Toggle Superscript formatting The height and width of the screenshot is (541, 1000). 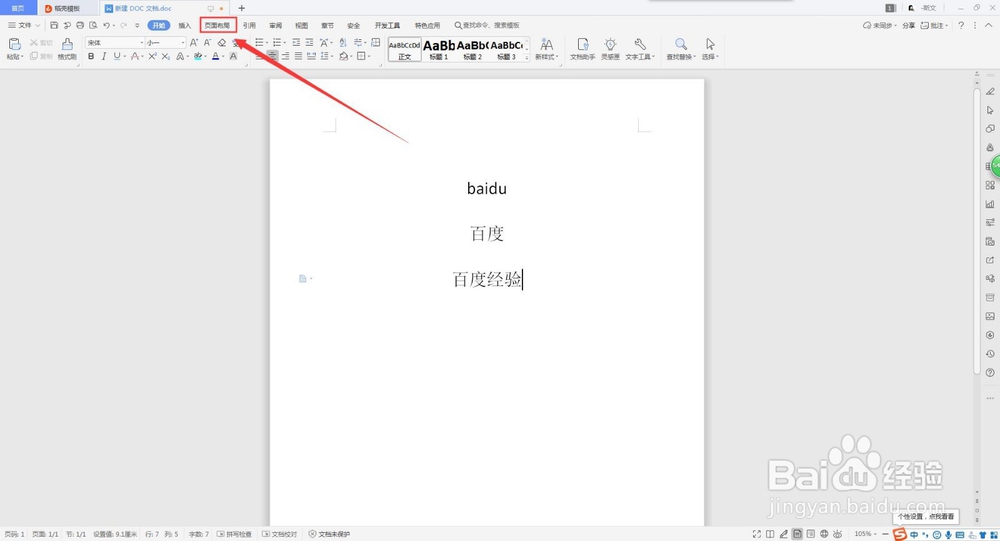point(152,56)
